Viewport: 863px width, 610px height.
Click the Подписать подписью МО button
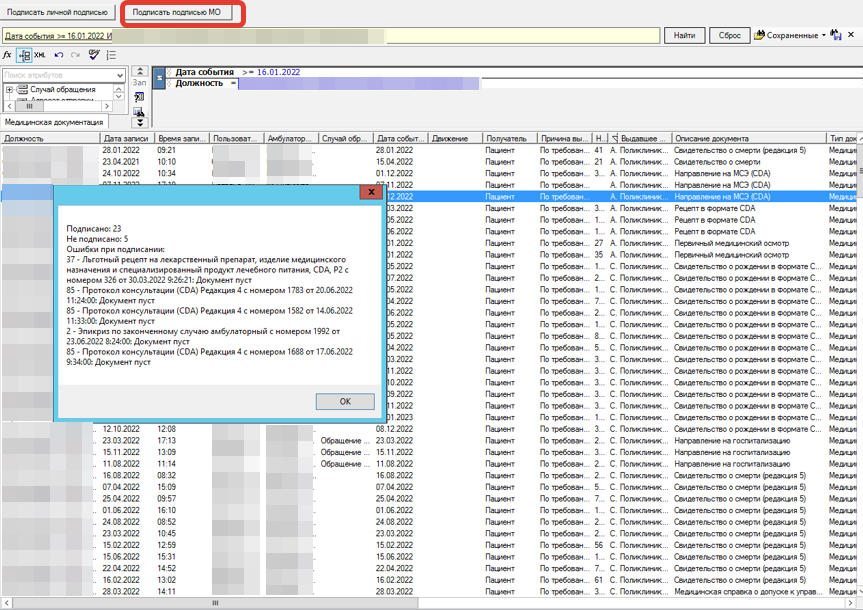[176, 12]
